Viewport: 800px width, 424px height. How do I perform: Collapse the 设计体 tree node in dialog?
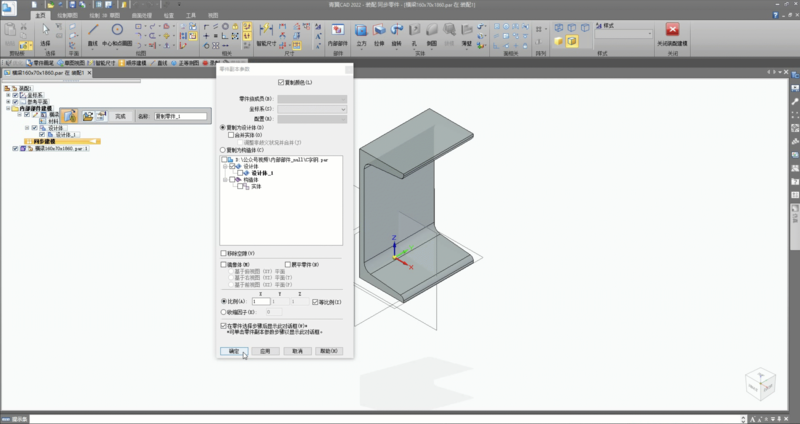click(x=225, y=166)
